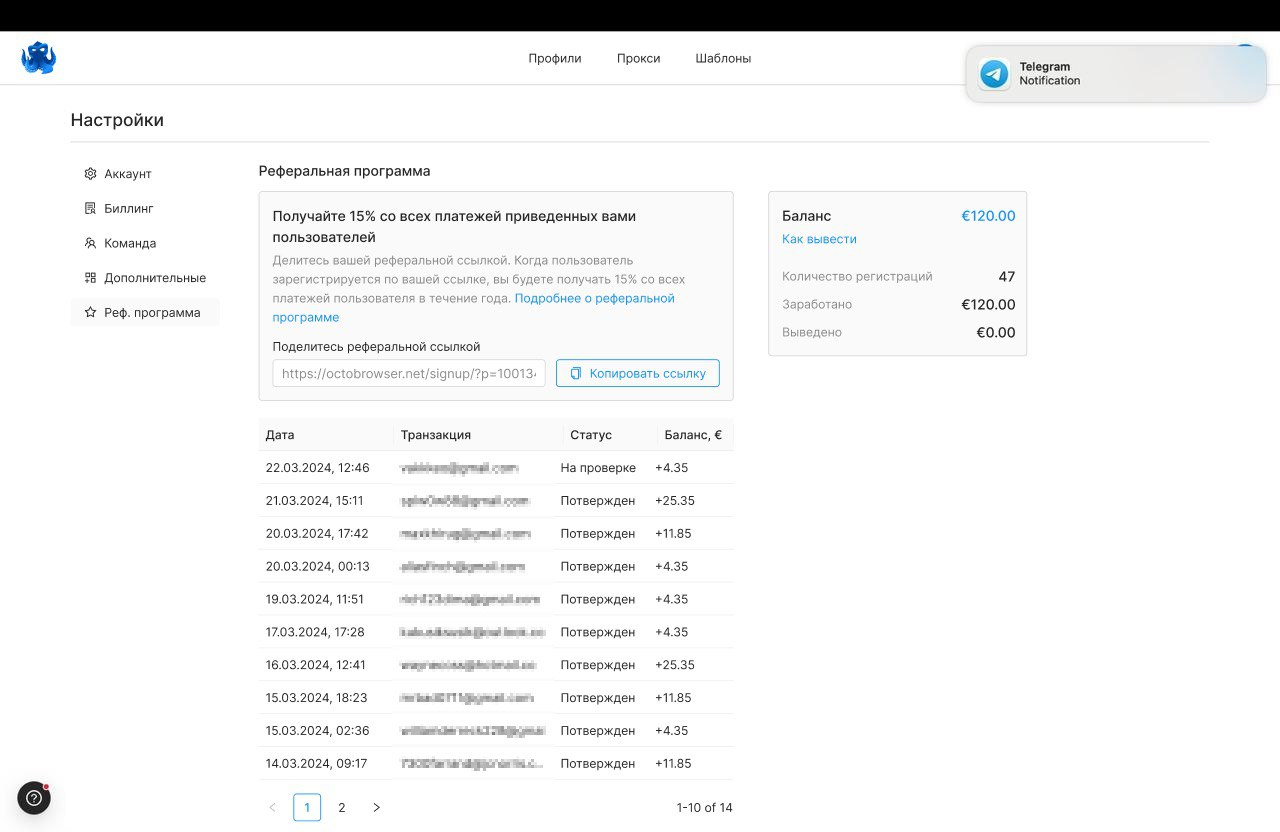Click date 15.03.2024, 18:23
Screen dimensions: 1280x832
(316, 698)
